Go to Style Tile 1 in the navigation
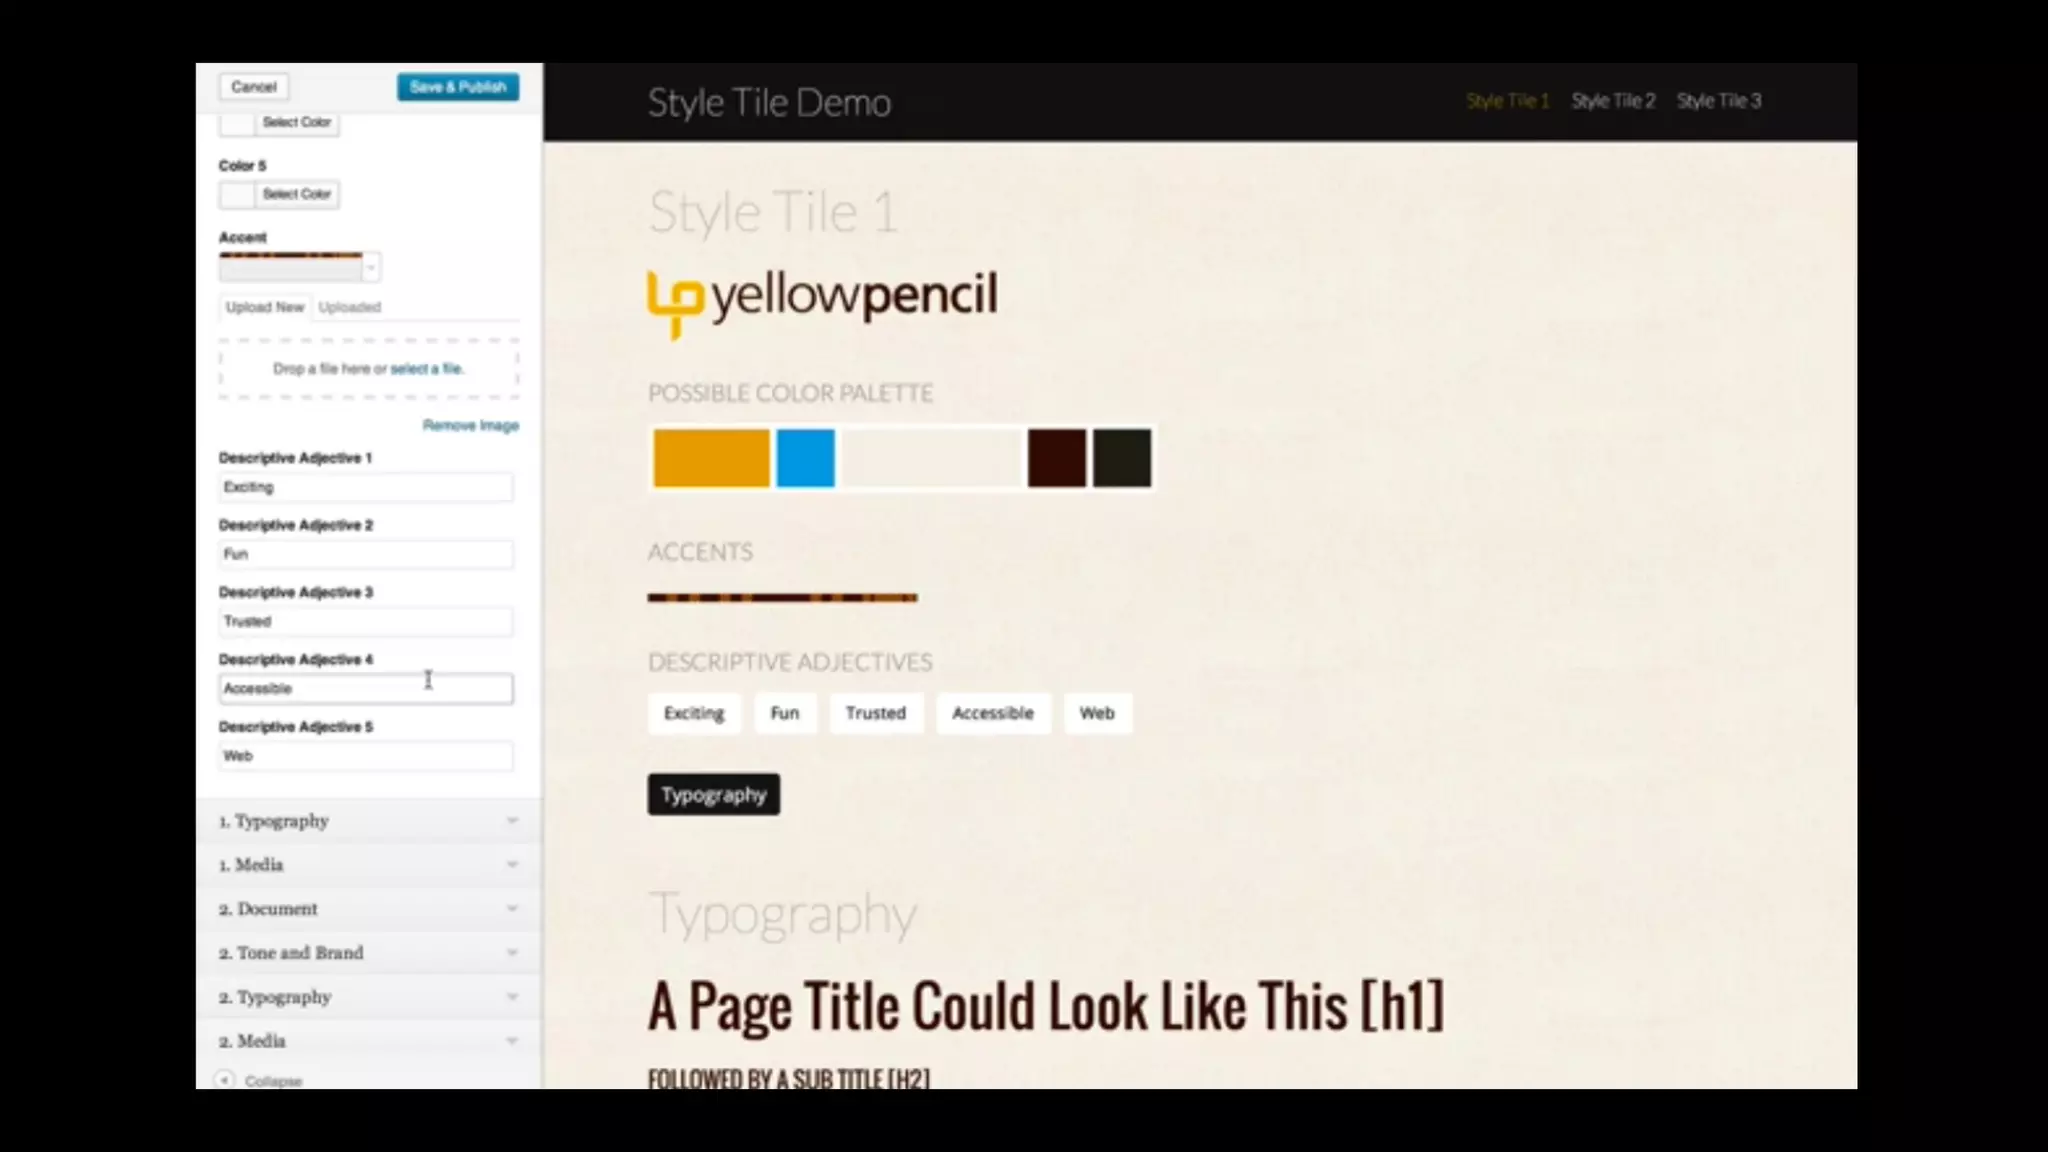Screen dimensions: 2048x1152 click(1507, 101)
